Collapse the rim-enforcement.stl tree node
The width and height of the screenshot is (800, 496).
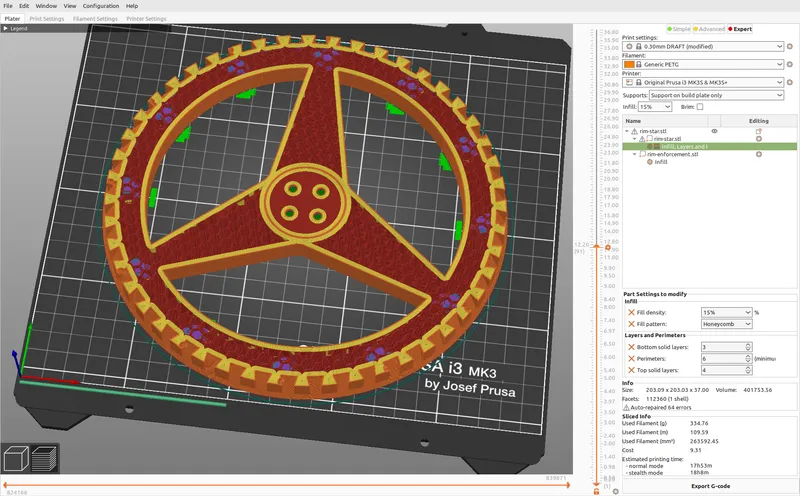(x=635, y=154)
